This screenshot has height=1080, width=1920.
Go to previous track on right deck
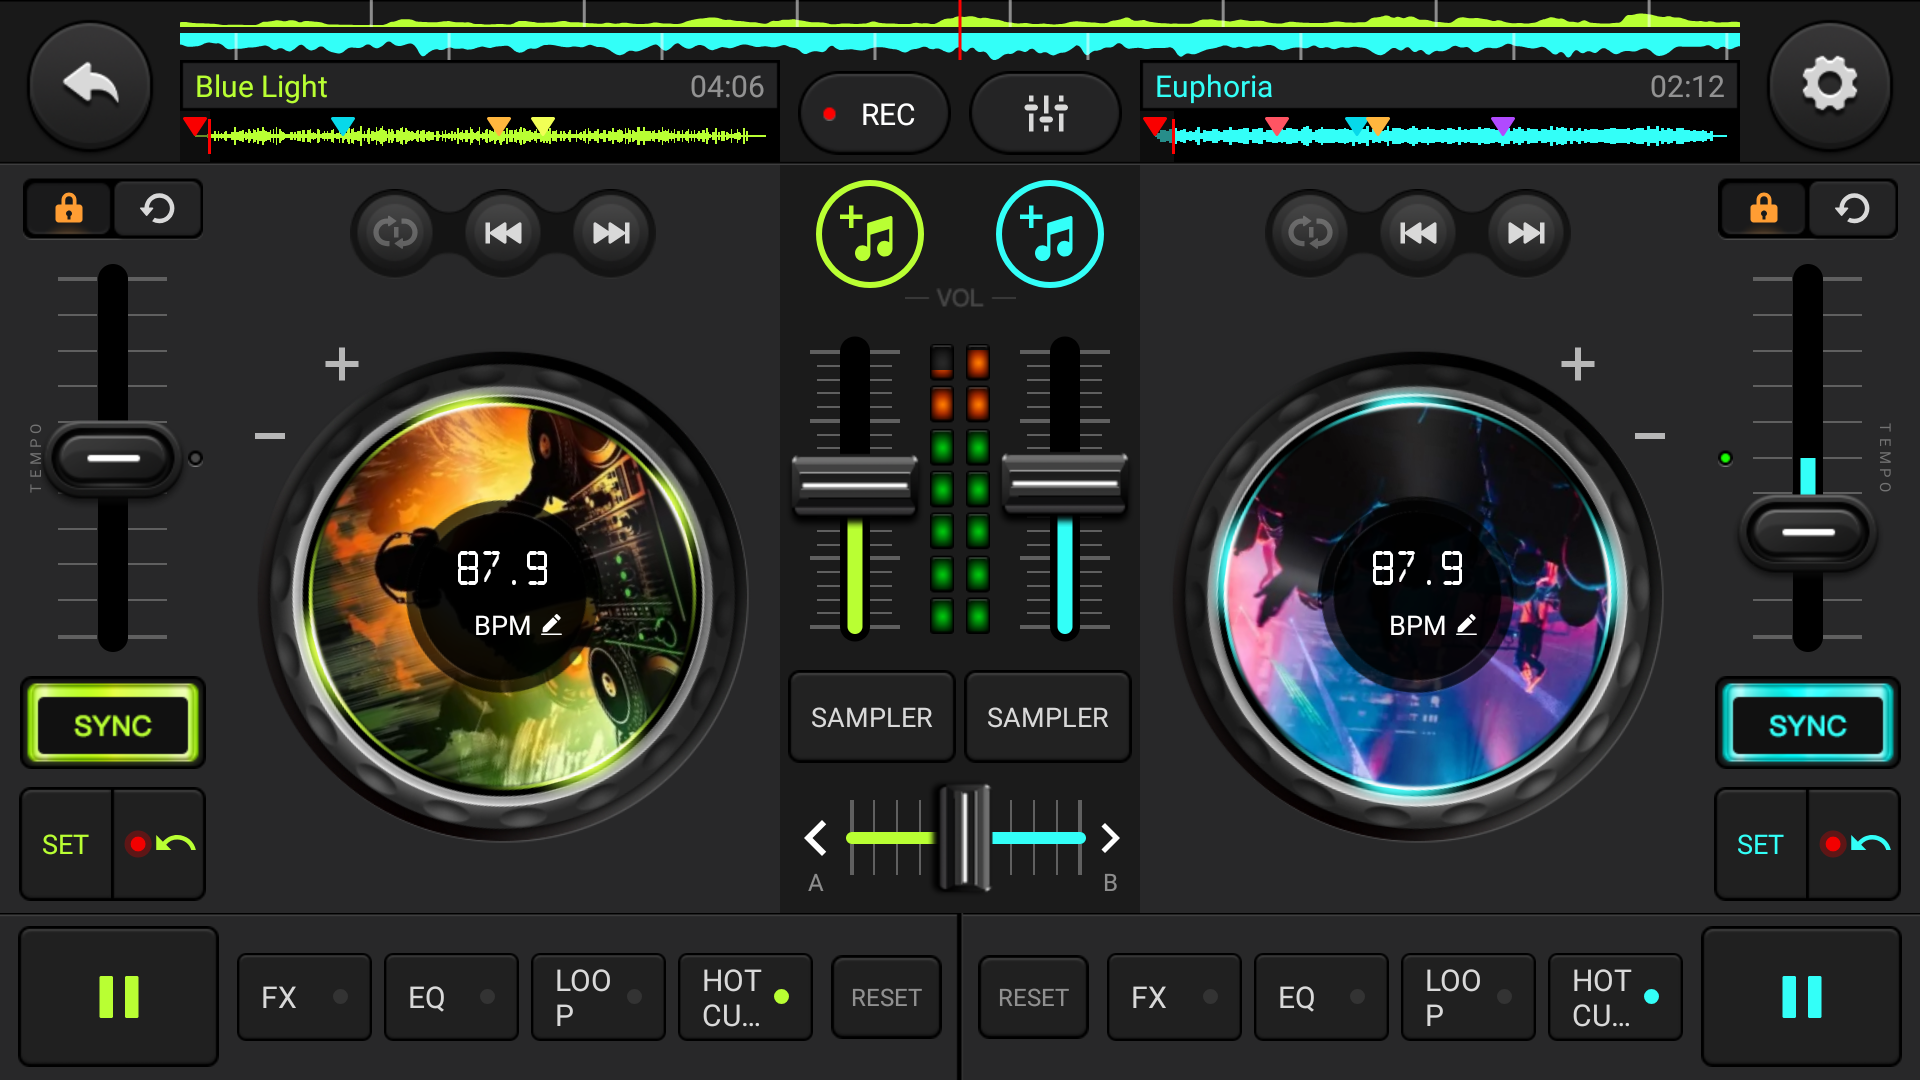click(1418, 233)
